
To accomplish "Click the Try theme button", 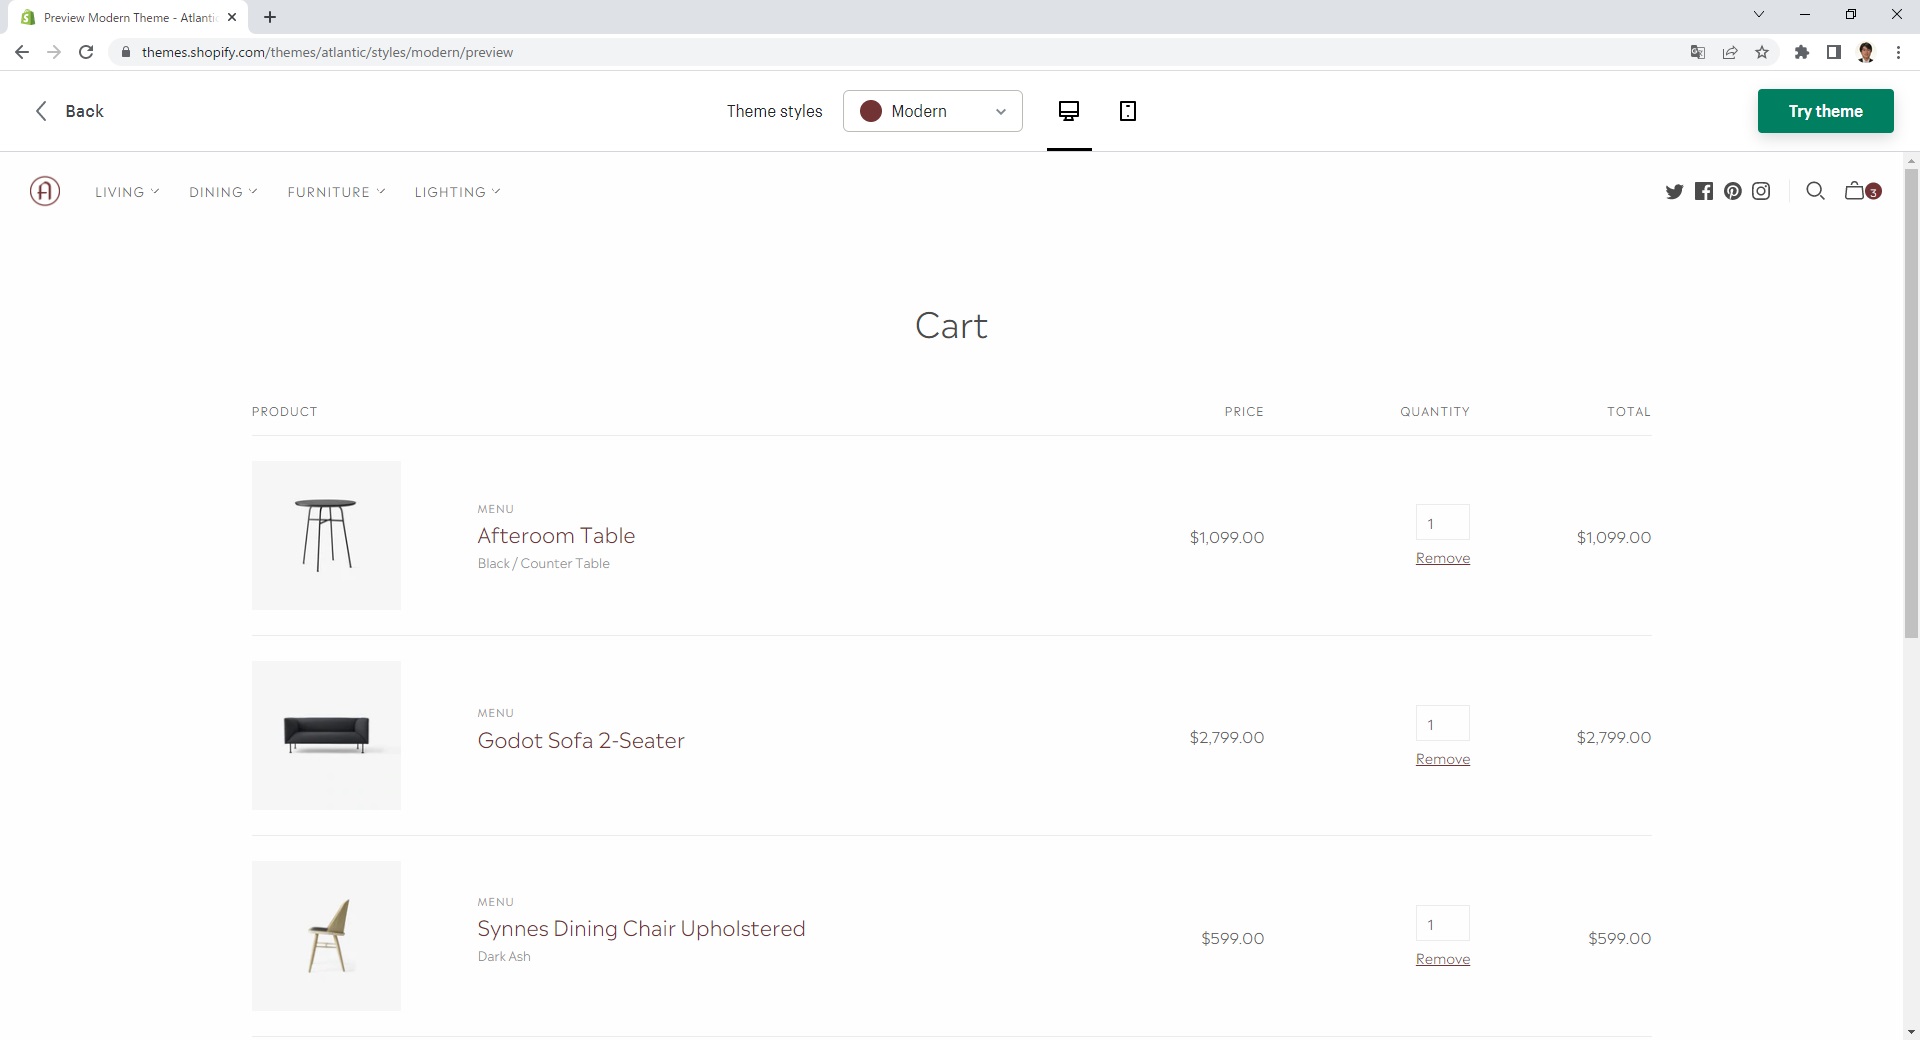I will tap(1825, 111).
